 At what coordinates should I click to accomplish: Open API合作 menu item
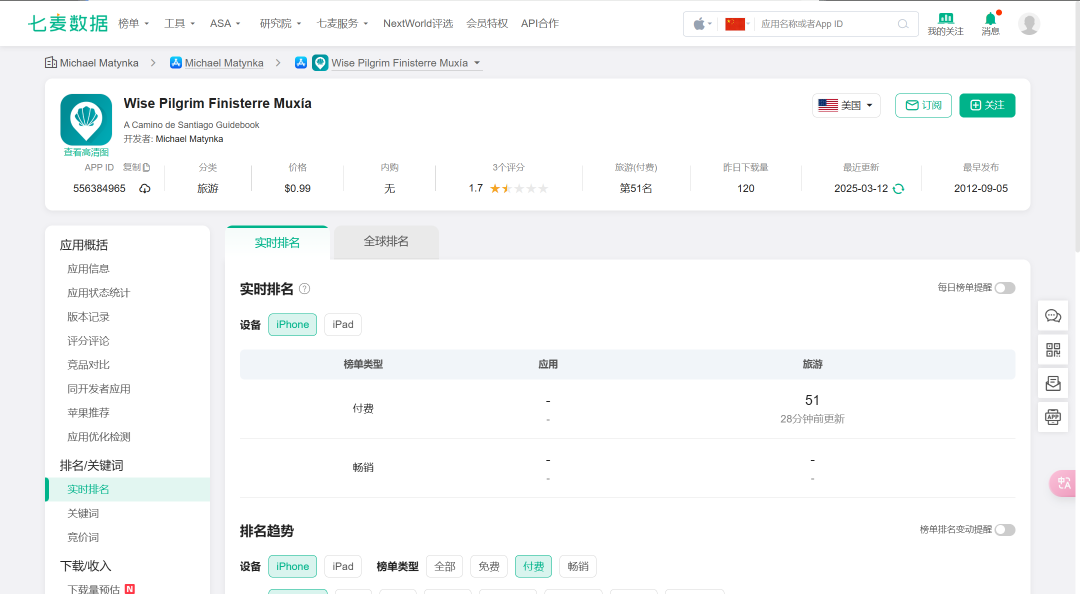click(540, 23)
